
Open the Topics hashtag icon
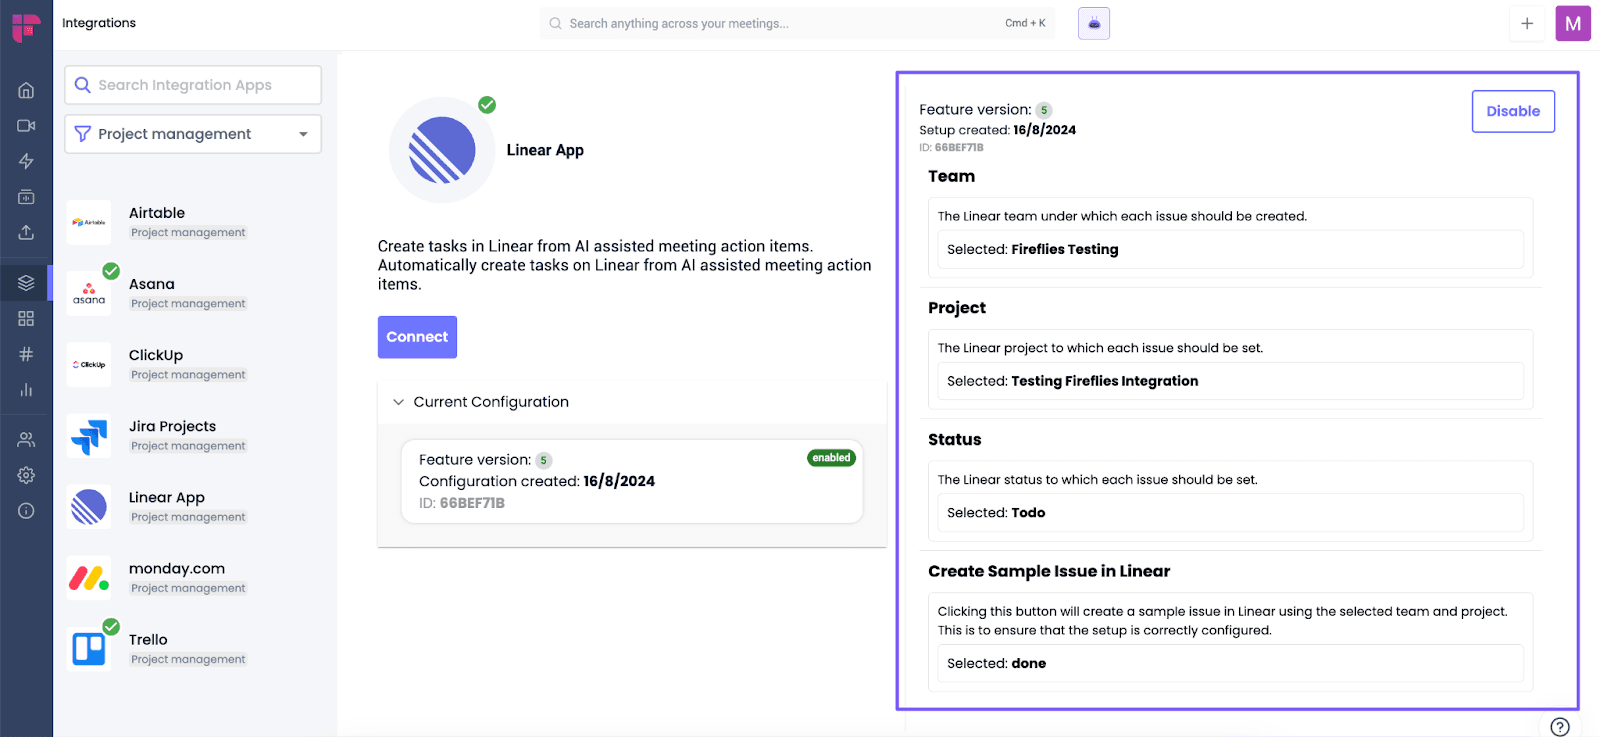[x=26, y=354]
